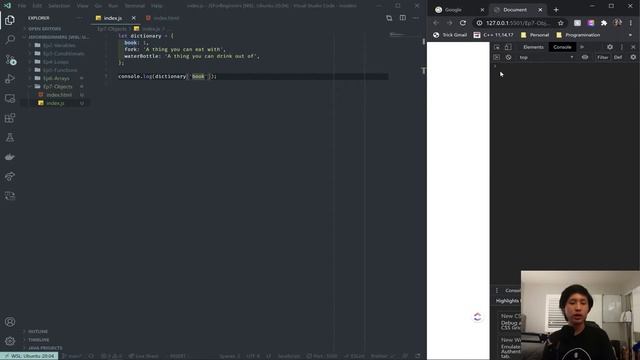Open the Testing flask icon view
The height and width of the screenshot is (360, 640).
tap(10, 138)
